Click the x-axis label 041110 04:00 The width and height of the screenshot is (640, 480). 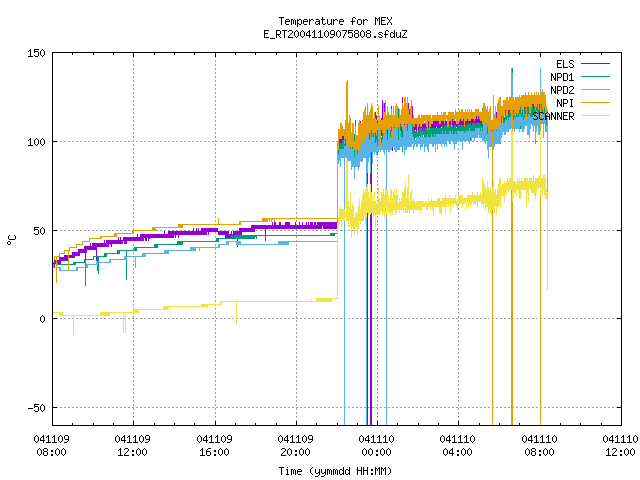457,446
